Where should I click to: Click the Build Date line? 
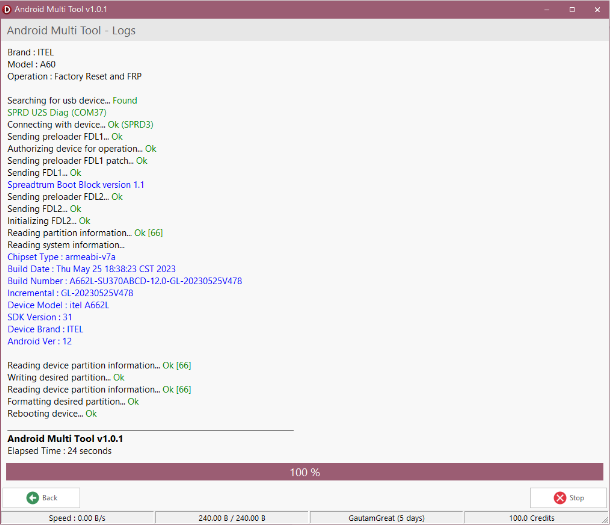[92, 271]
